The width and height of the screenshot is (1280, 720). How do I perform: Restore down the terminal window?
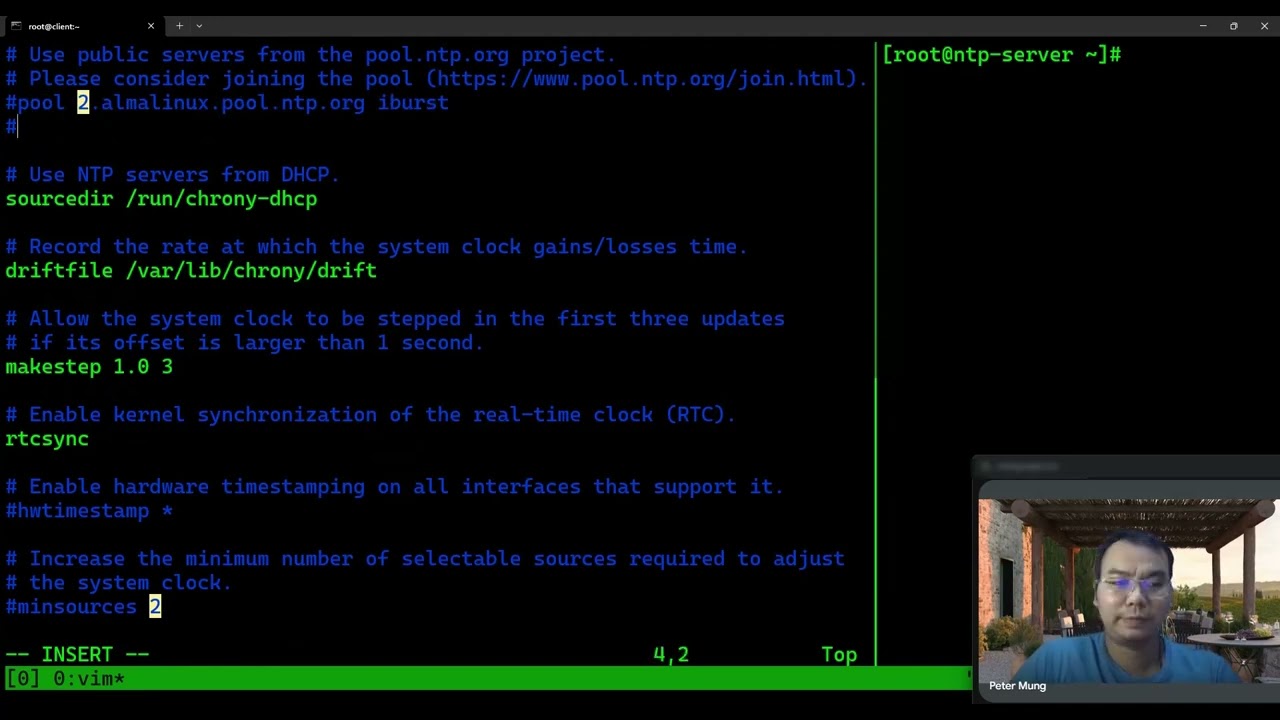pyautogui.click(x=1234, y=26)
